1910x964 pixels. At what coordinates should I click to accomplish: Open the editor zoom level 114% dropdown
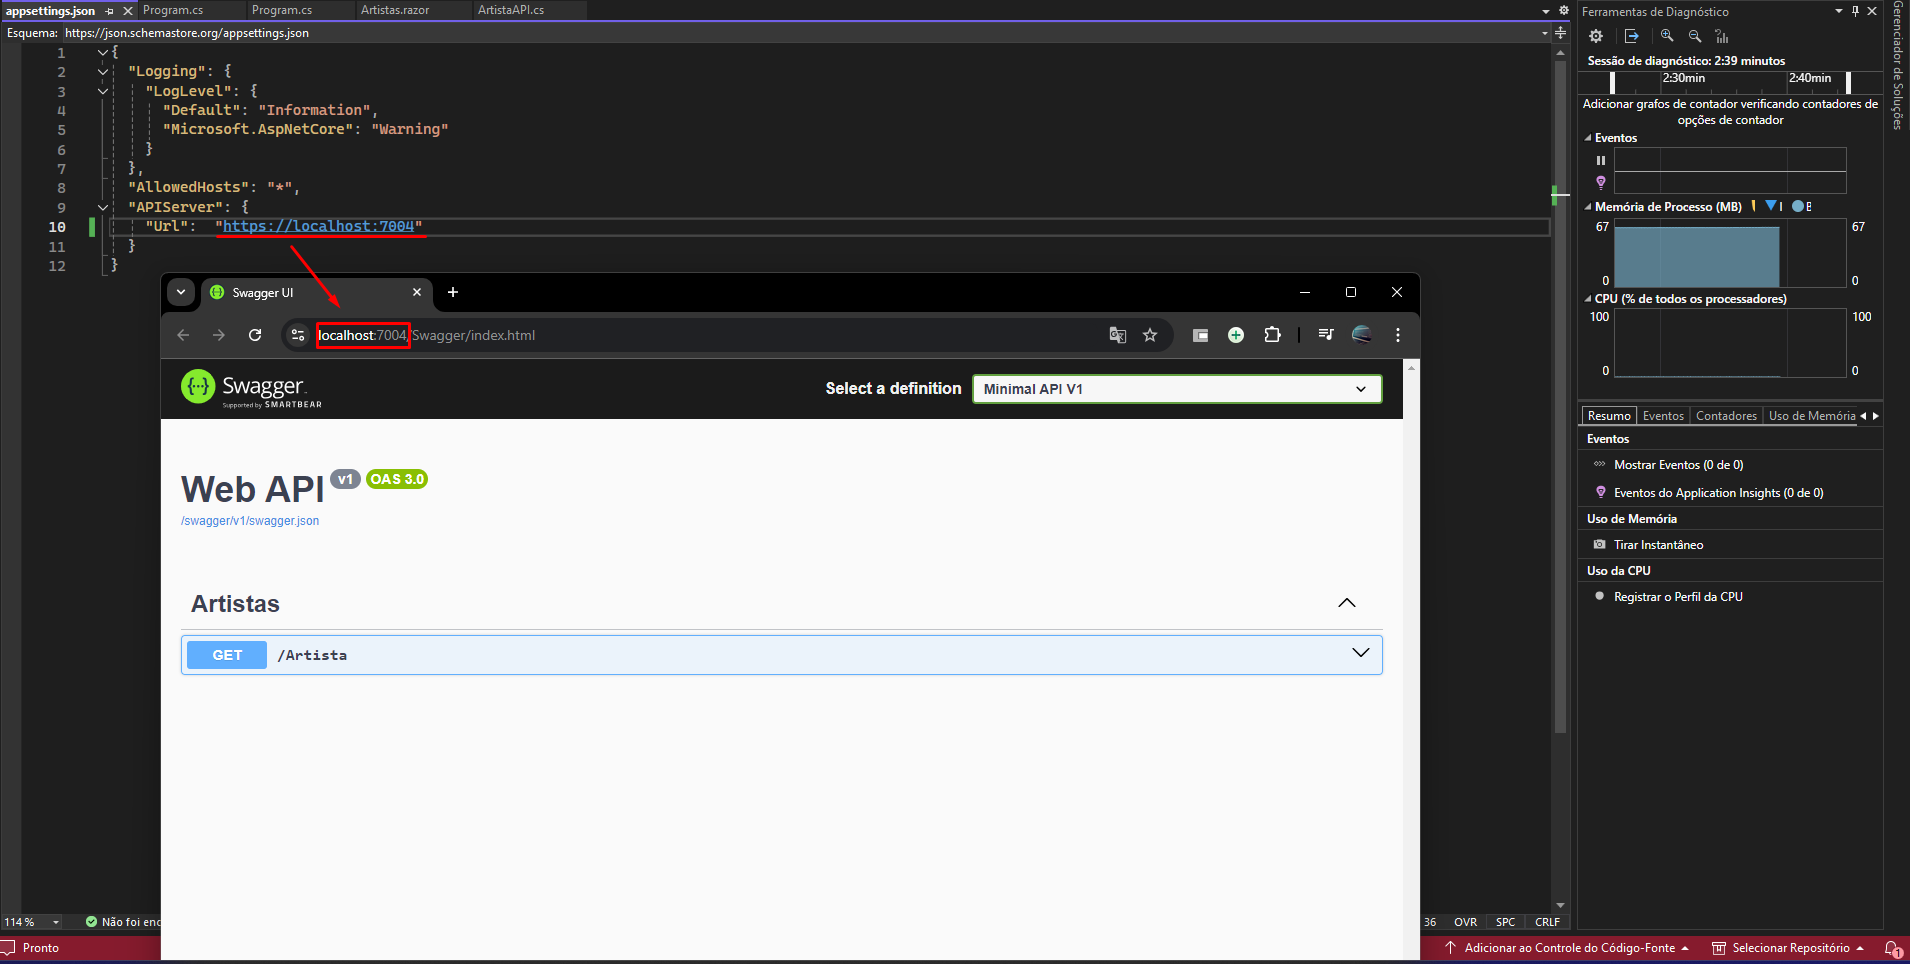[56, 922]
